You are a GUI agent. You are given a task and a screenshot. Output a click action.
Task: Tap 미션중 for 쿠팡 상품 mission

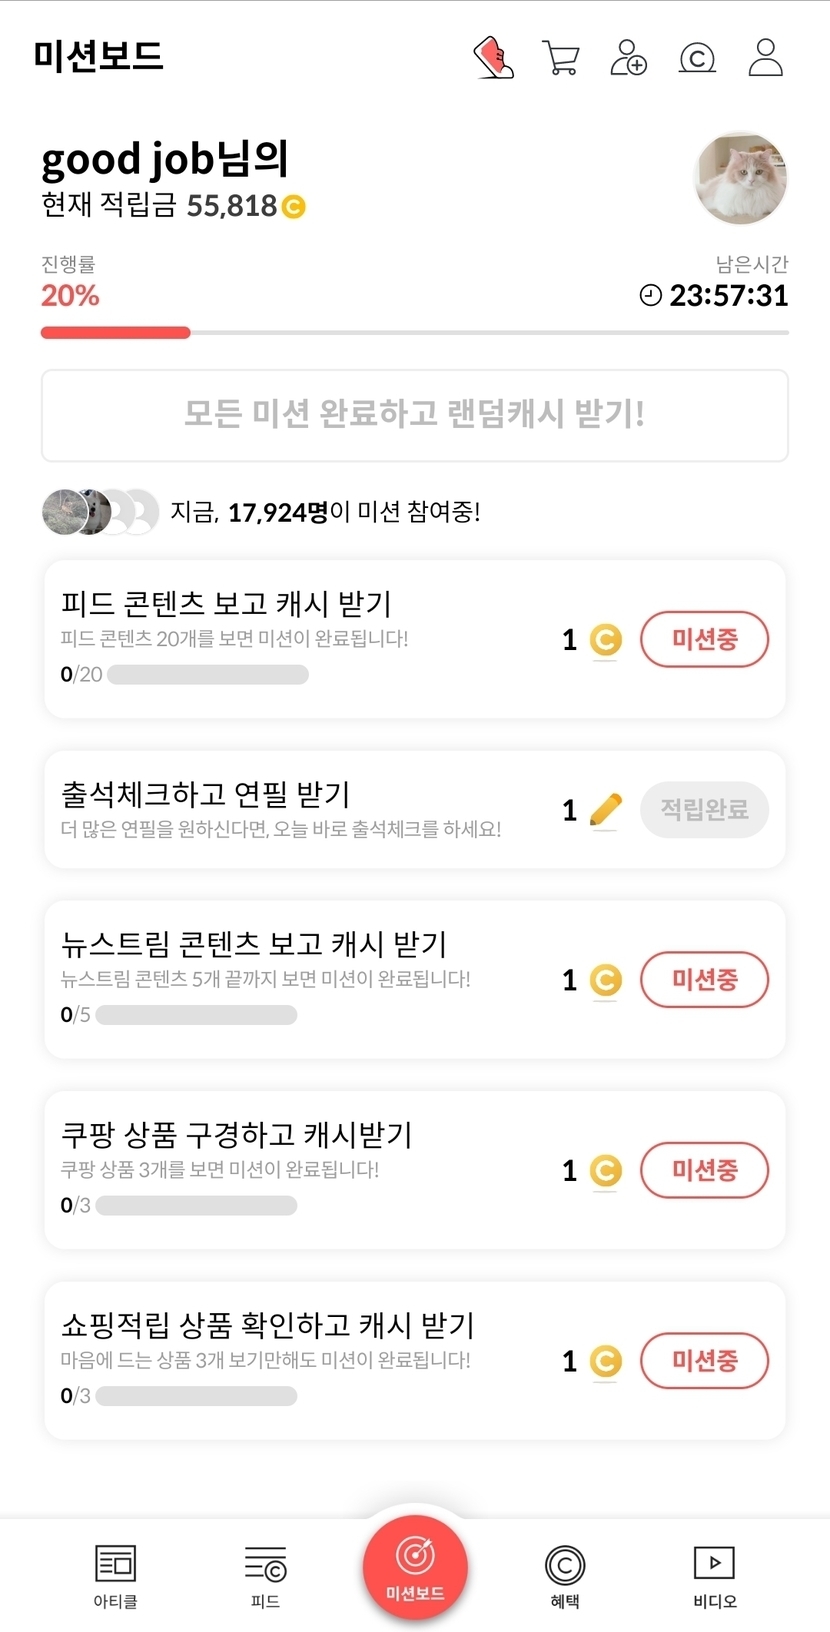704,1170
